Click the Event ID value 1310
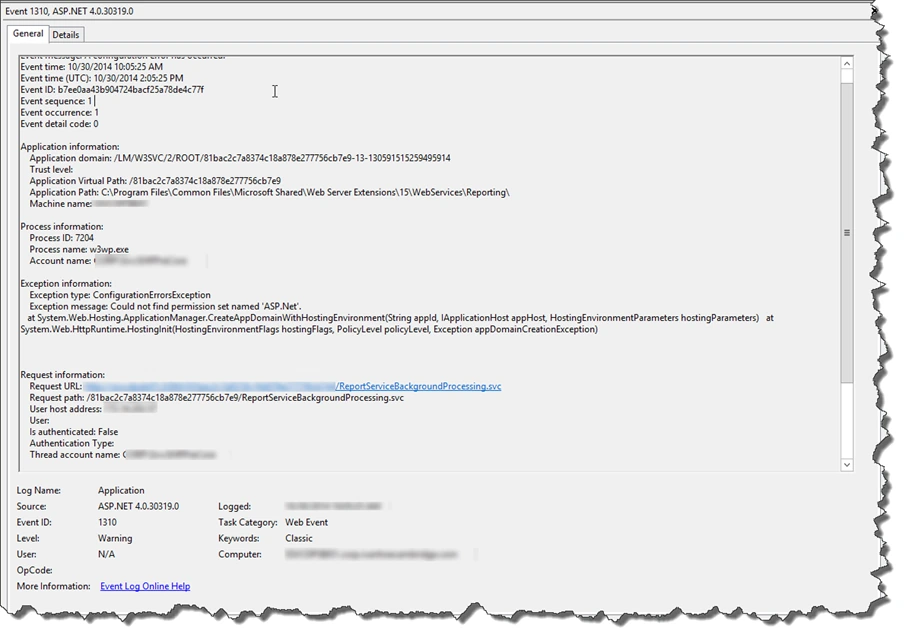The height and width of the screenshot is (638, 906). pyautogui.click(x=107, y=522)
